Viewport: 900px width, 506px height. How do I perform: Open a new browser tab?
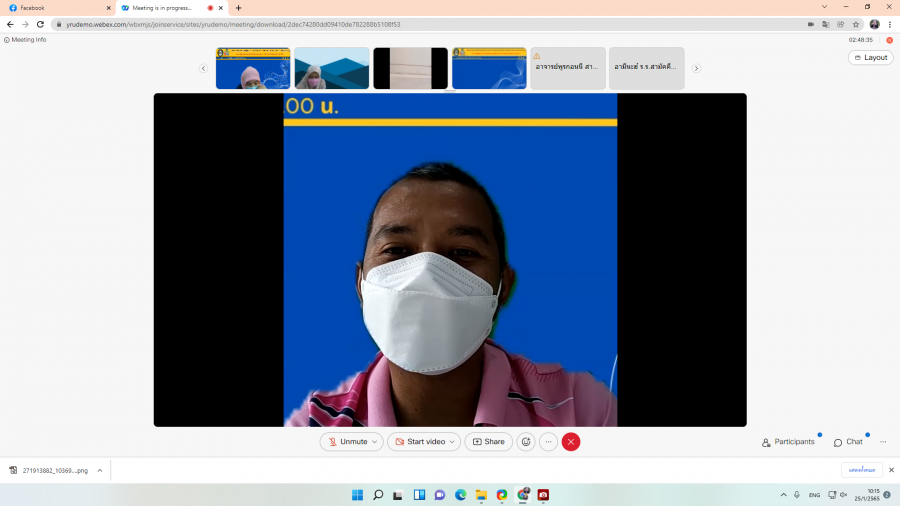click(x=238, y=7)
